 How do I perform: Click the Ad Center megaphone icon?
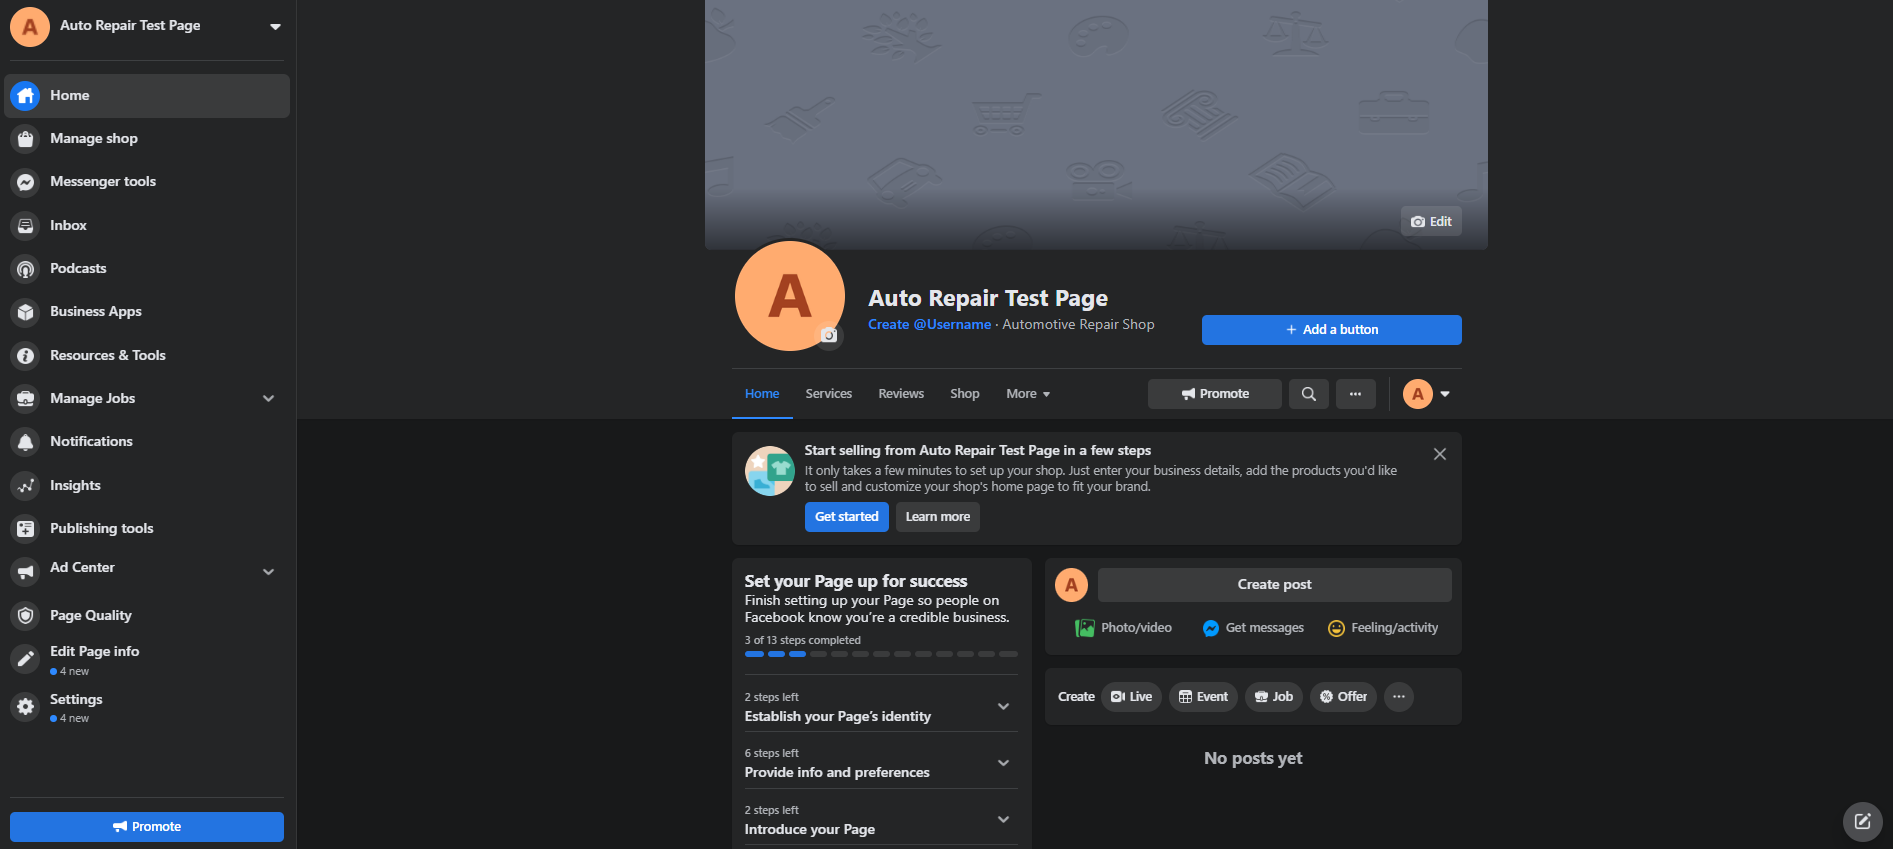tap(26, 572)
